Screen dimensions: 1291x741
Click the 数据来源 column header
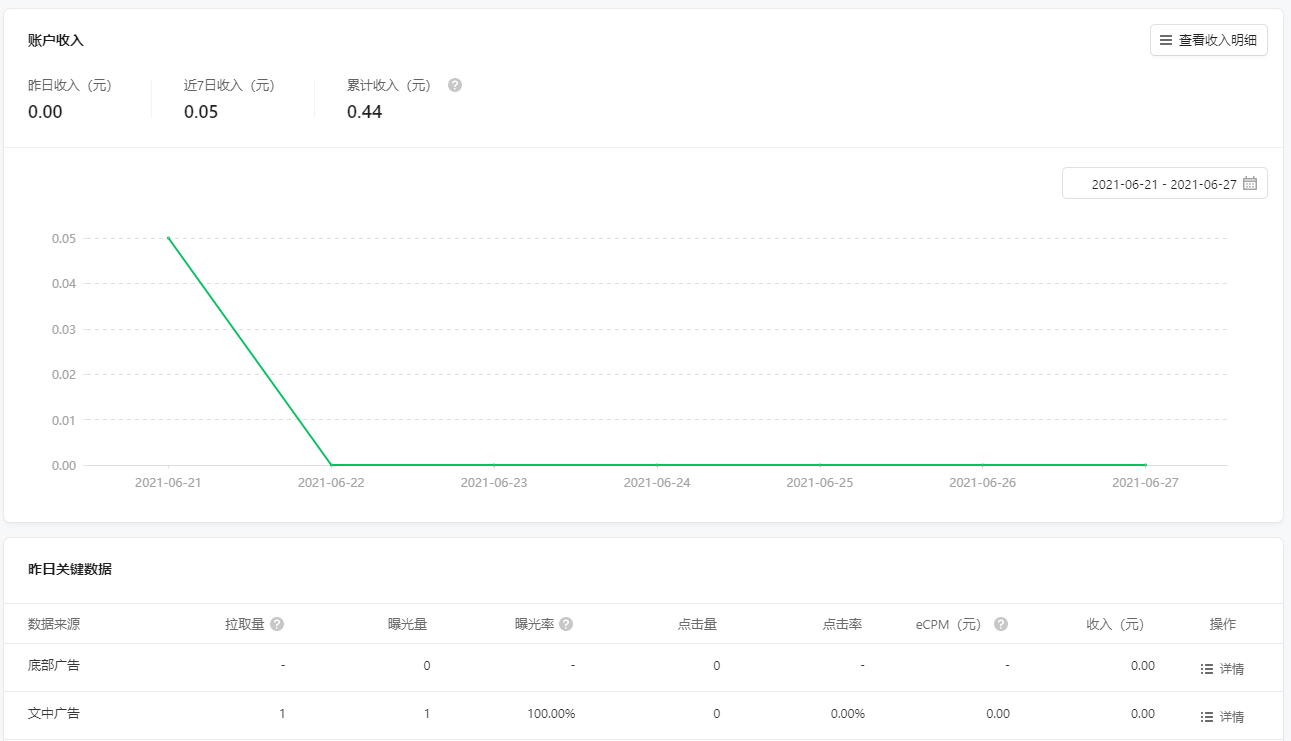54,624
